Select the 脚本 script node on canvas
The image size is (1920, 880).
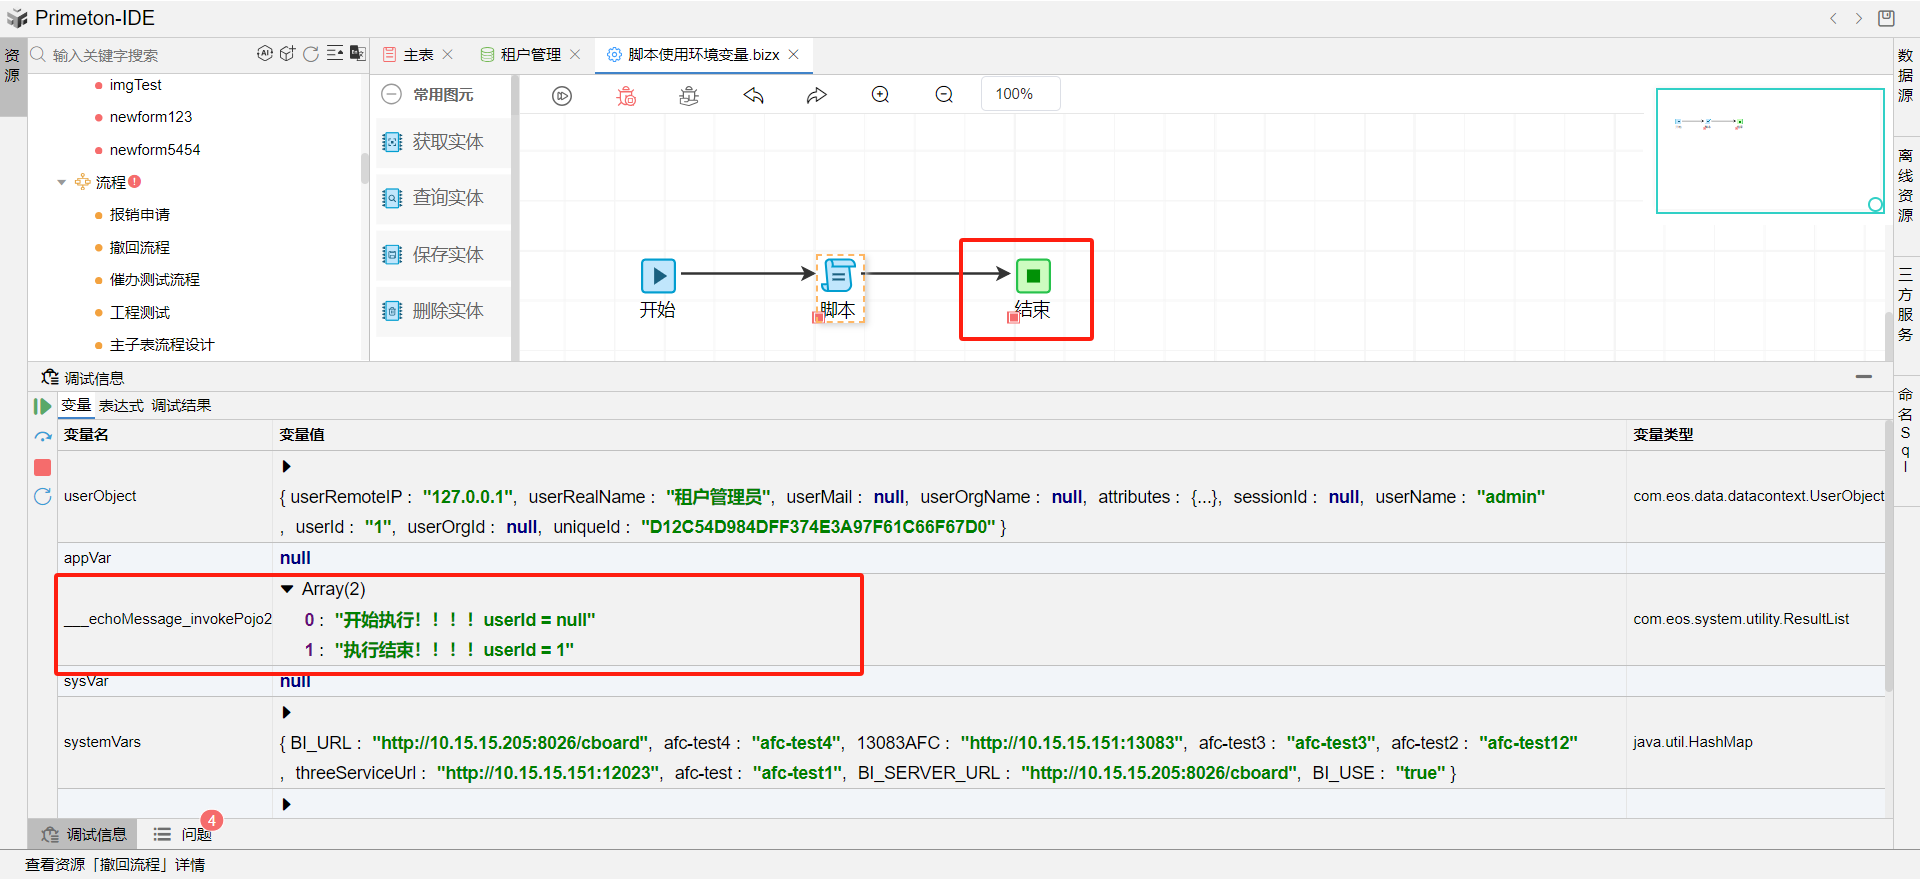click(838, 276)
